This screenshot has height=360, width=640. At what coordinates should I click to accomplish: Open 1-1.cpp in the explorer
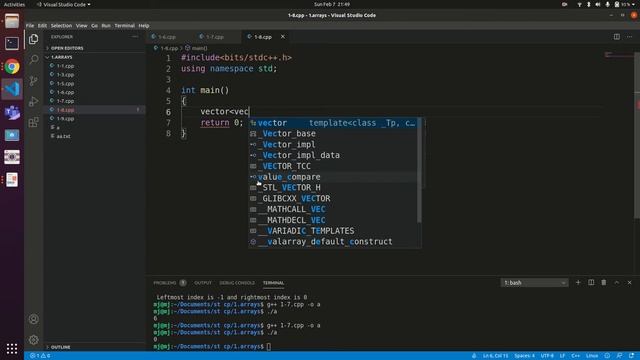tap(65, 66)
